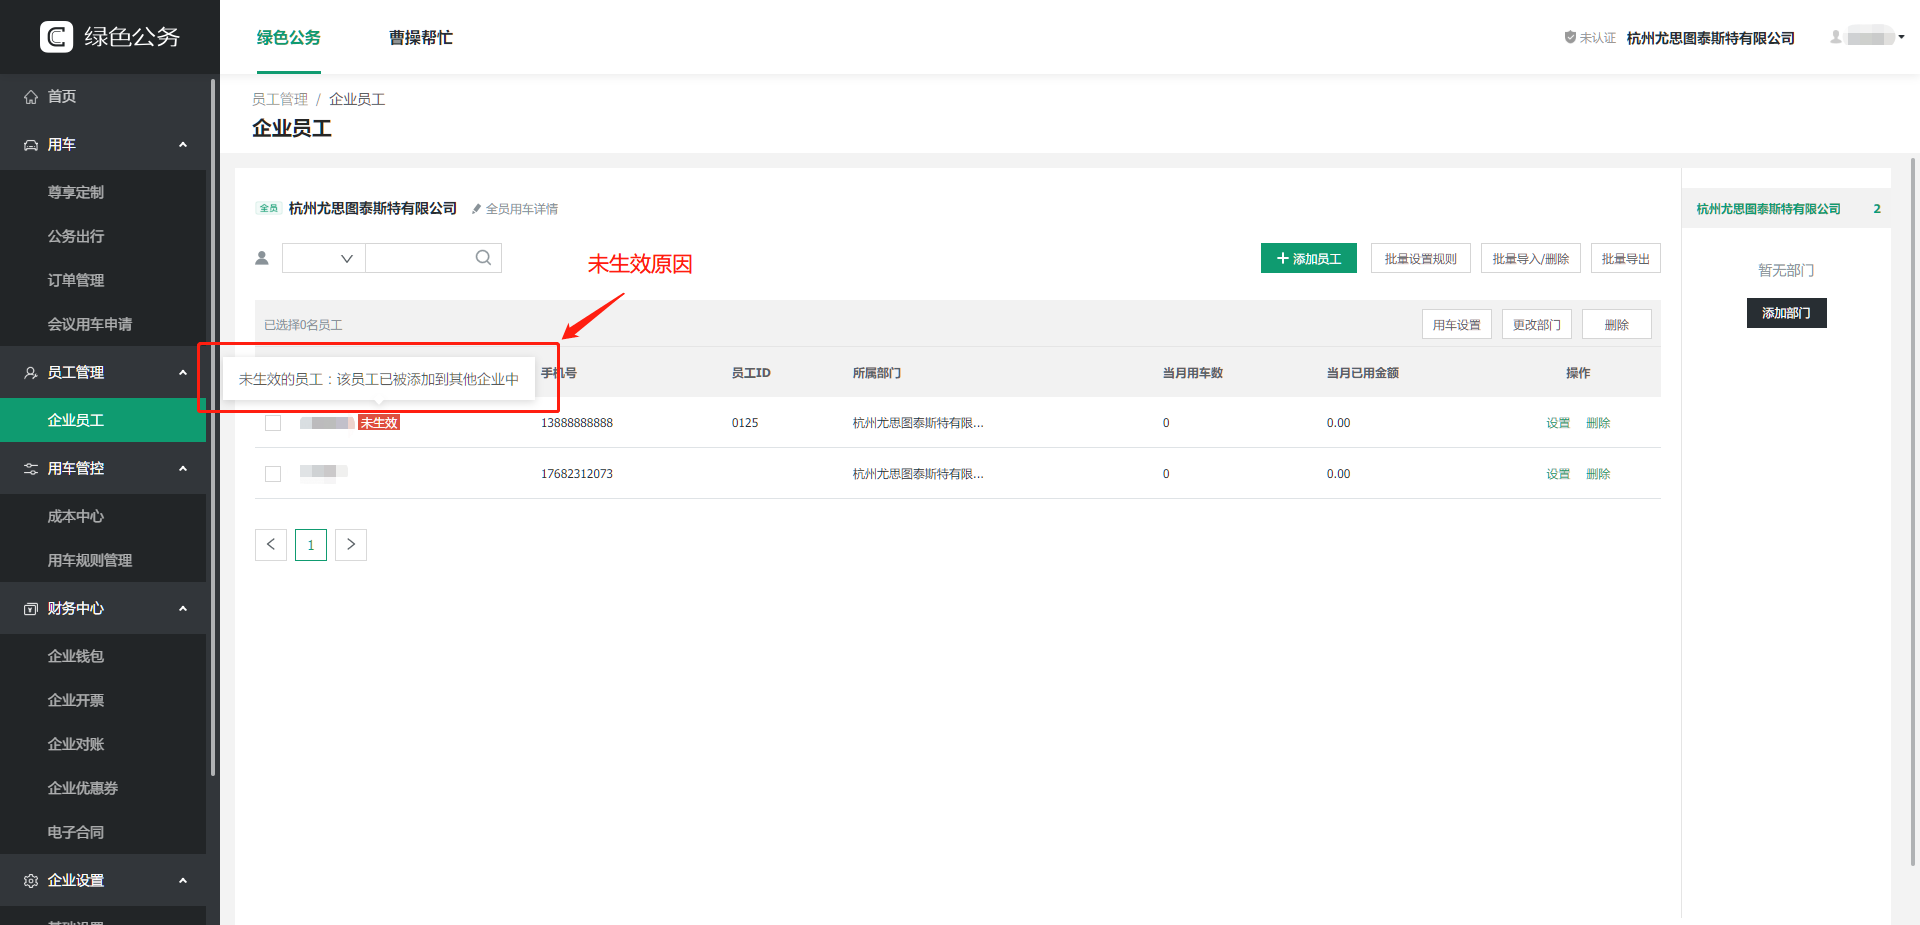Screen dimensions: 1920x925
Task: Open the search type dropdown
Action: pyautogui.click(x=324, y=258)
